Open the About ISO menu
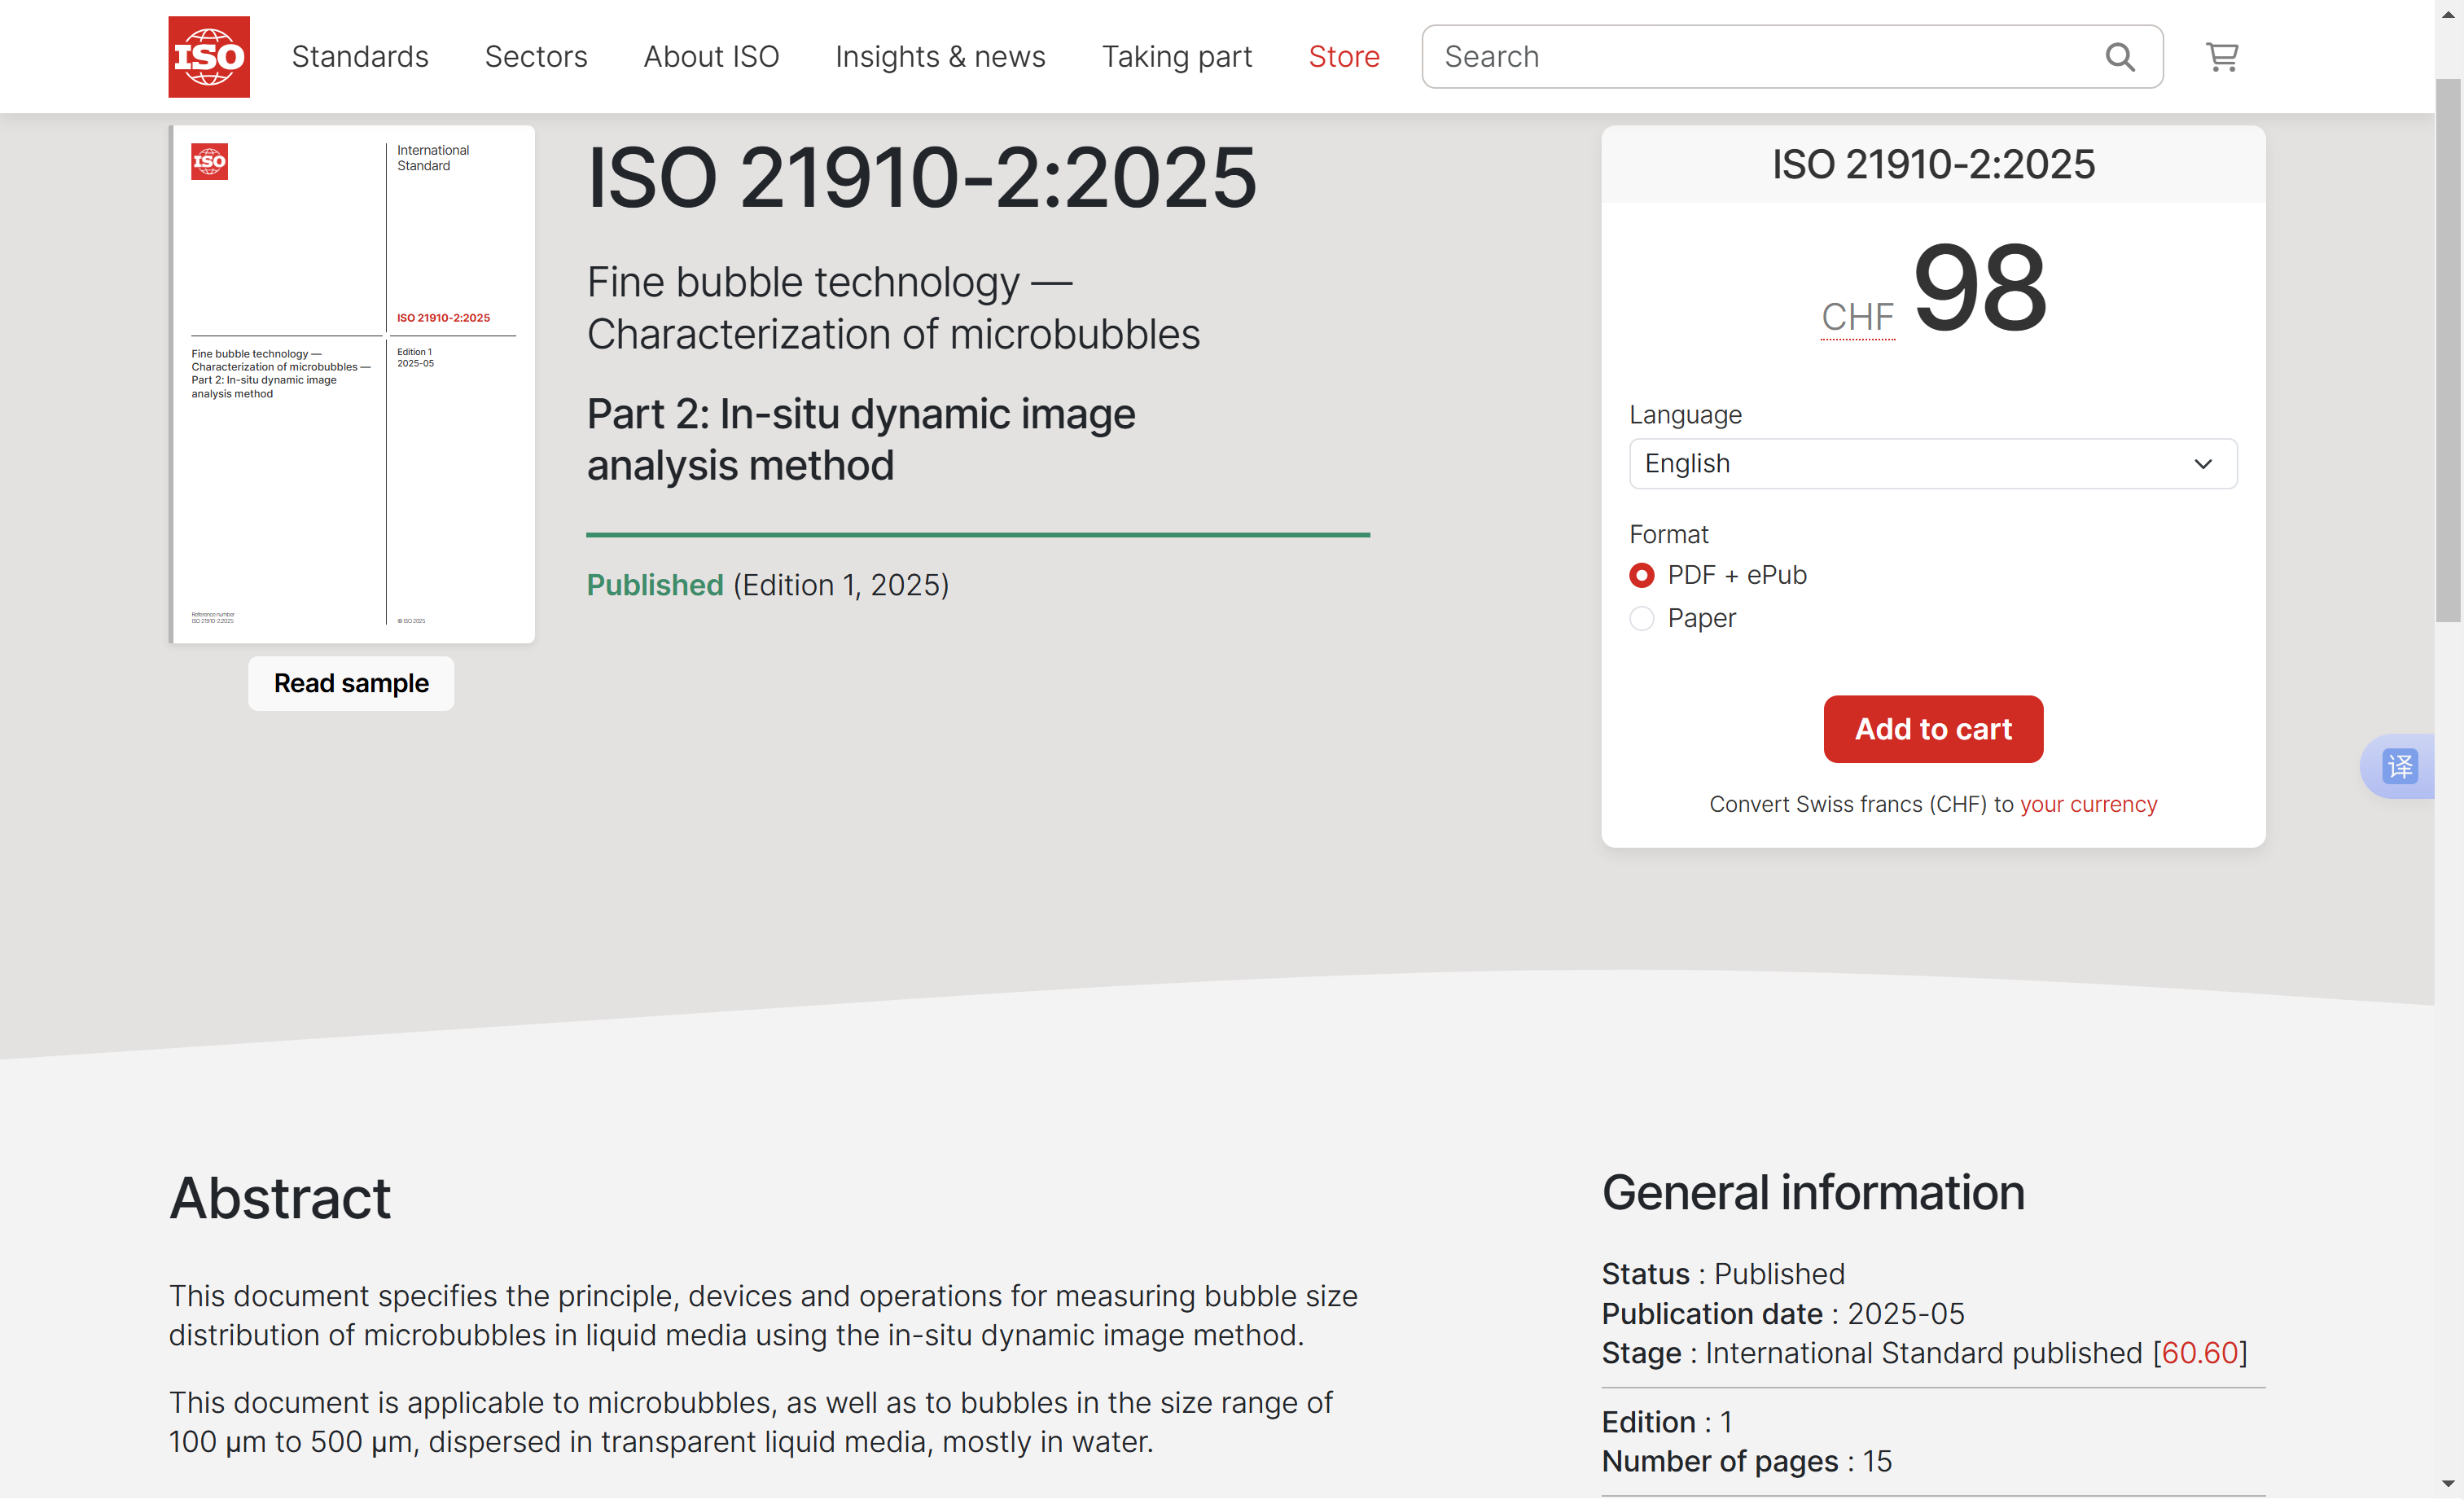 point(711,57)
